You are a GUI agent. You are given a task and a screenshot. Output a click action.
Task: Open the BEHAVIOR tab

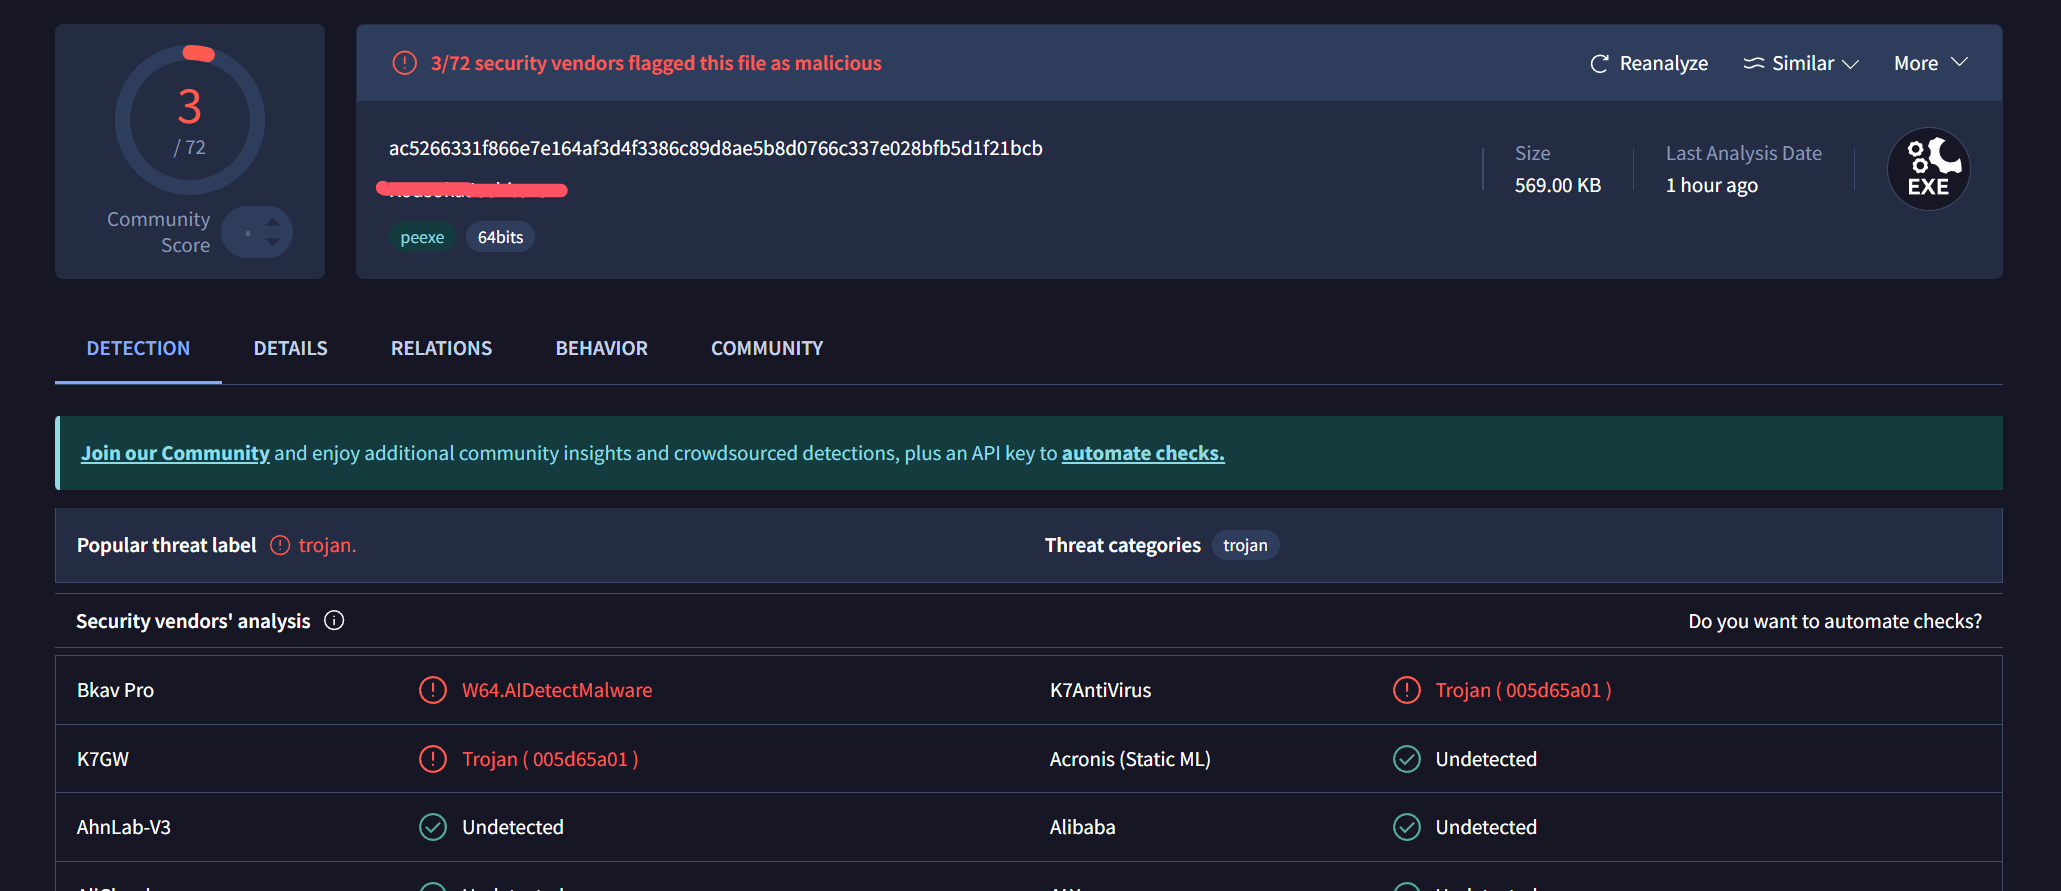click(x=601, y=348)
